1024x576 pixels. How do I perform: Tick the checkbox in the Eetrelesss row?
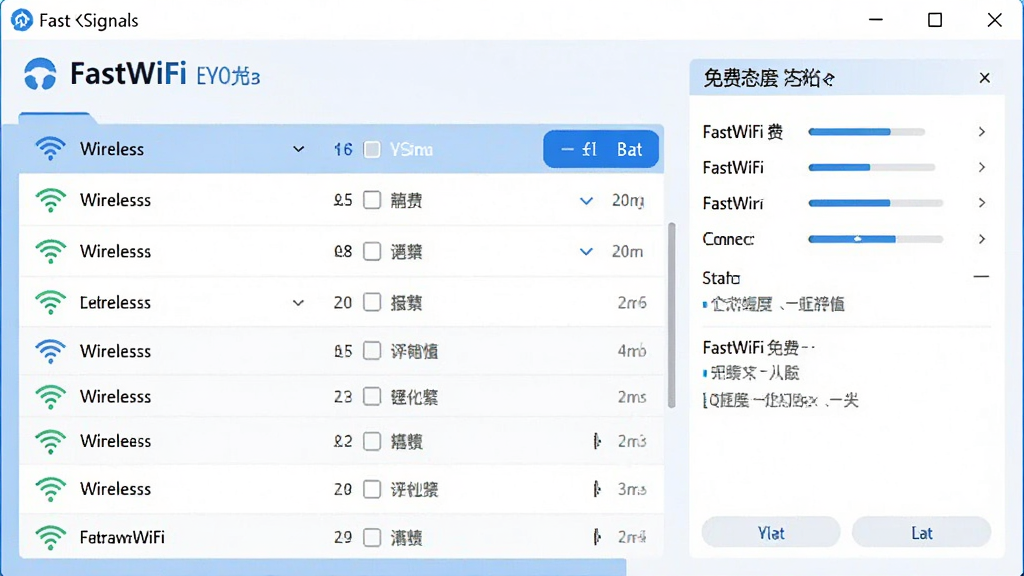click(372, 302)
